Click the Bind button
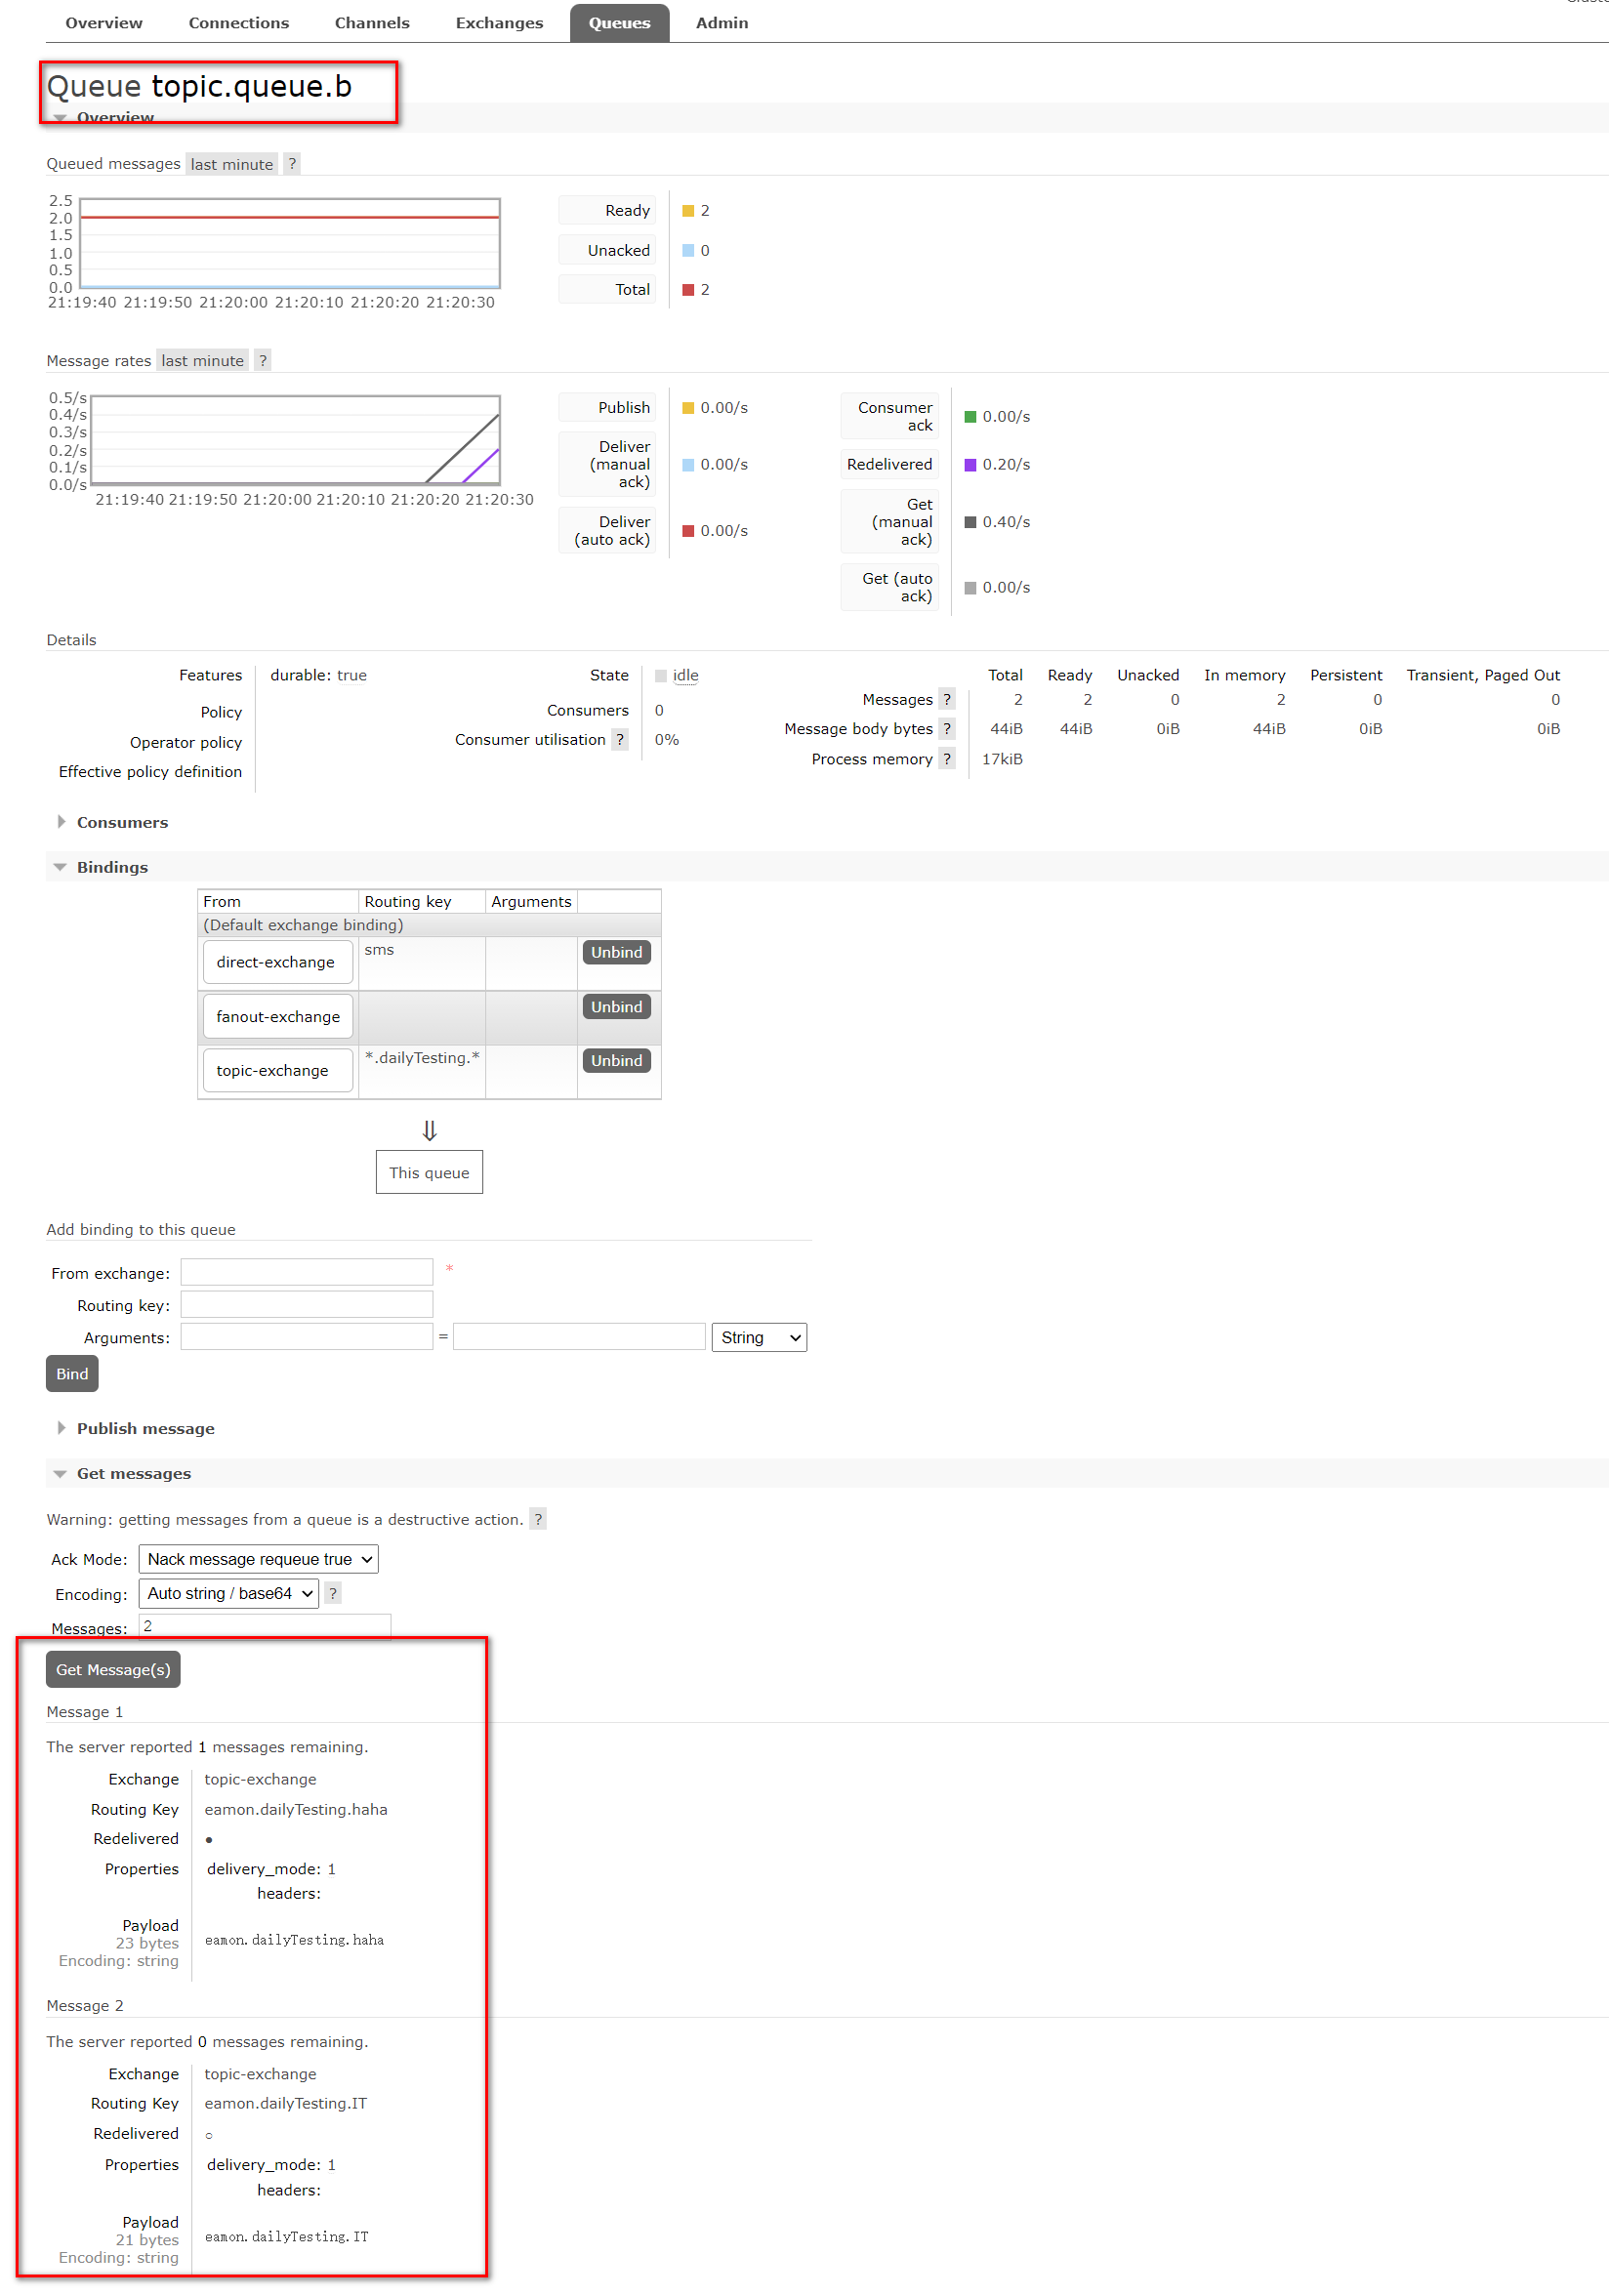1609x2296 pixels. point(72,1375)
